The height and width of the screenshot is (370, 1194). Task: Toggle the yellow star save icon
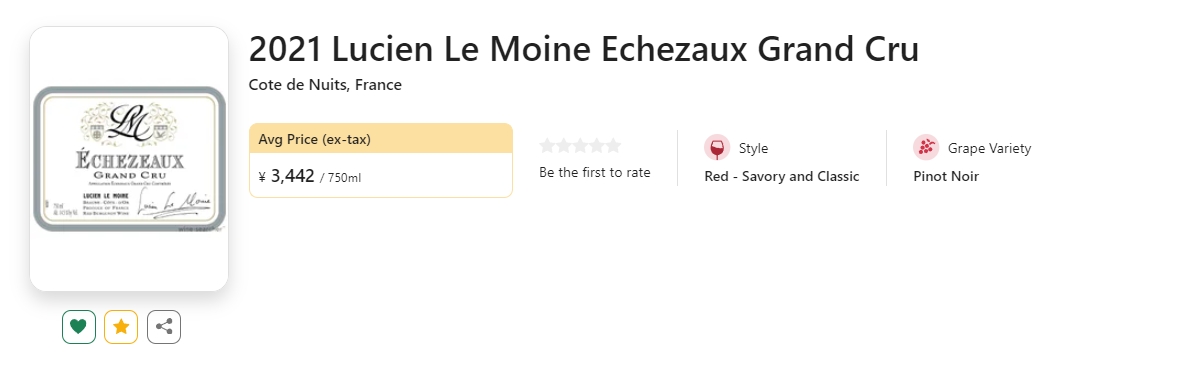(121, 327)
